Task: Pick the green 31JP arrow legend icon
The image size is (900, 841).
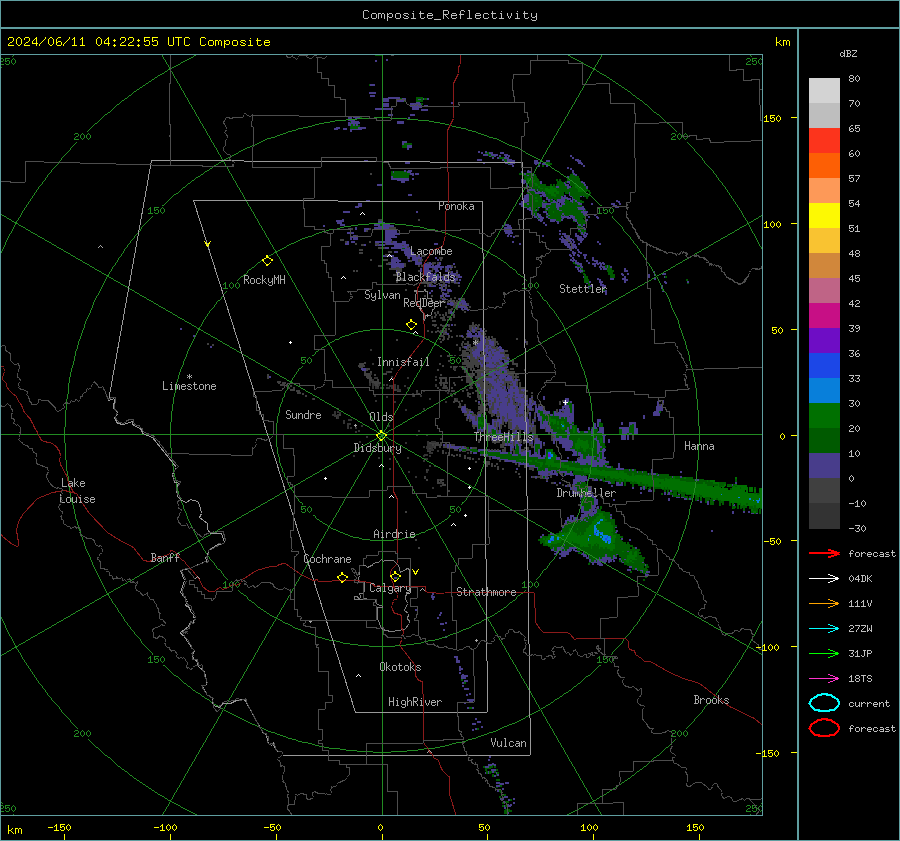Action: (824, 653)
